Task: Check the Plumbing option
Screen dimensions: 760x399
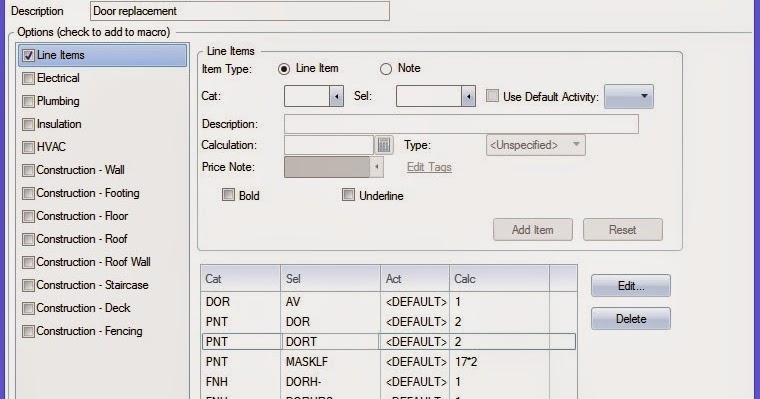Action: click(x=28, y=101)
